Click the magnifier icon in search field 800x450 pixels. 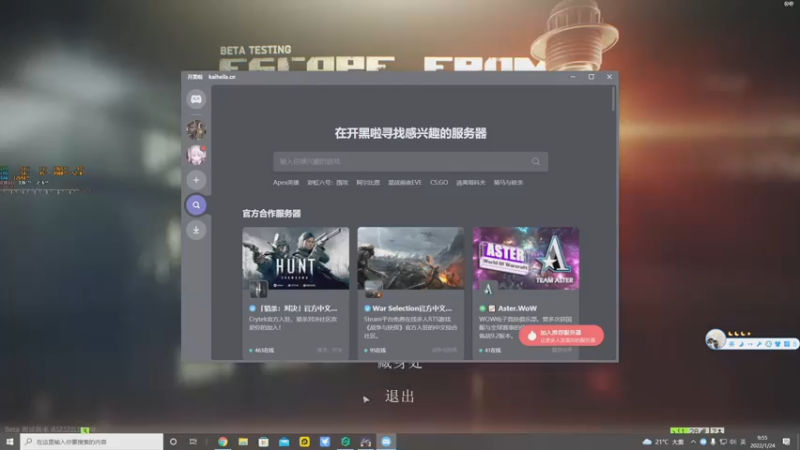[536, 161]
